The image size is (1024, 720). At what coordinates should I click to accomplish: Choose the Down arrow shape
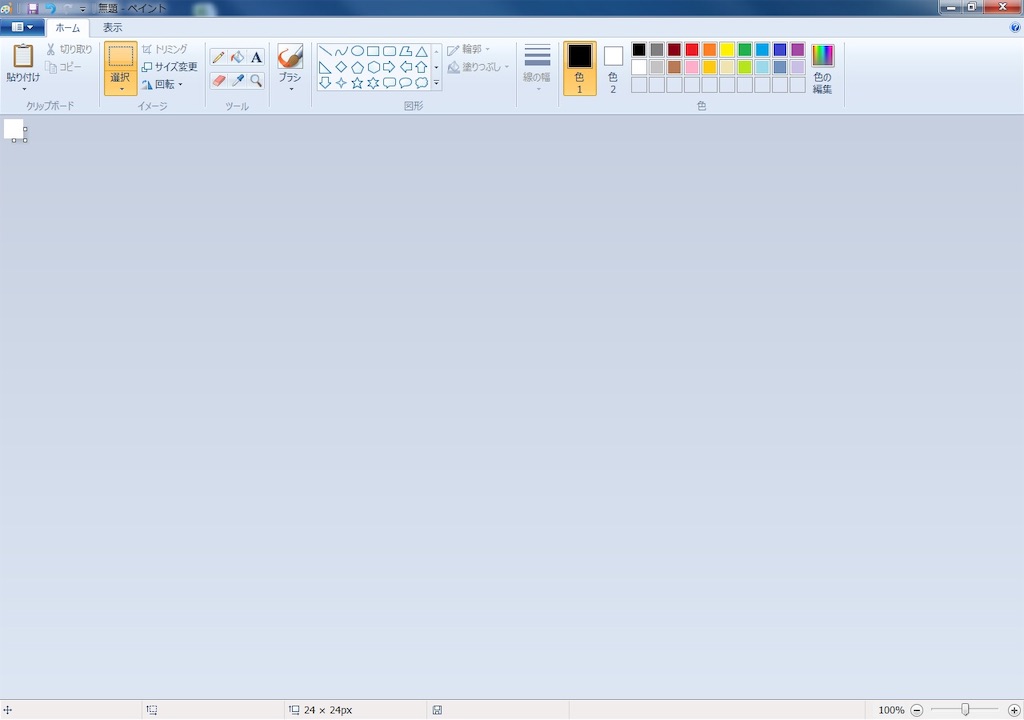click(x=325, y=82)
